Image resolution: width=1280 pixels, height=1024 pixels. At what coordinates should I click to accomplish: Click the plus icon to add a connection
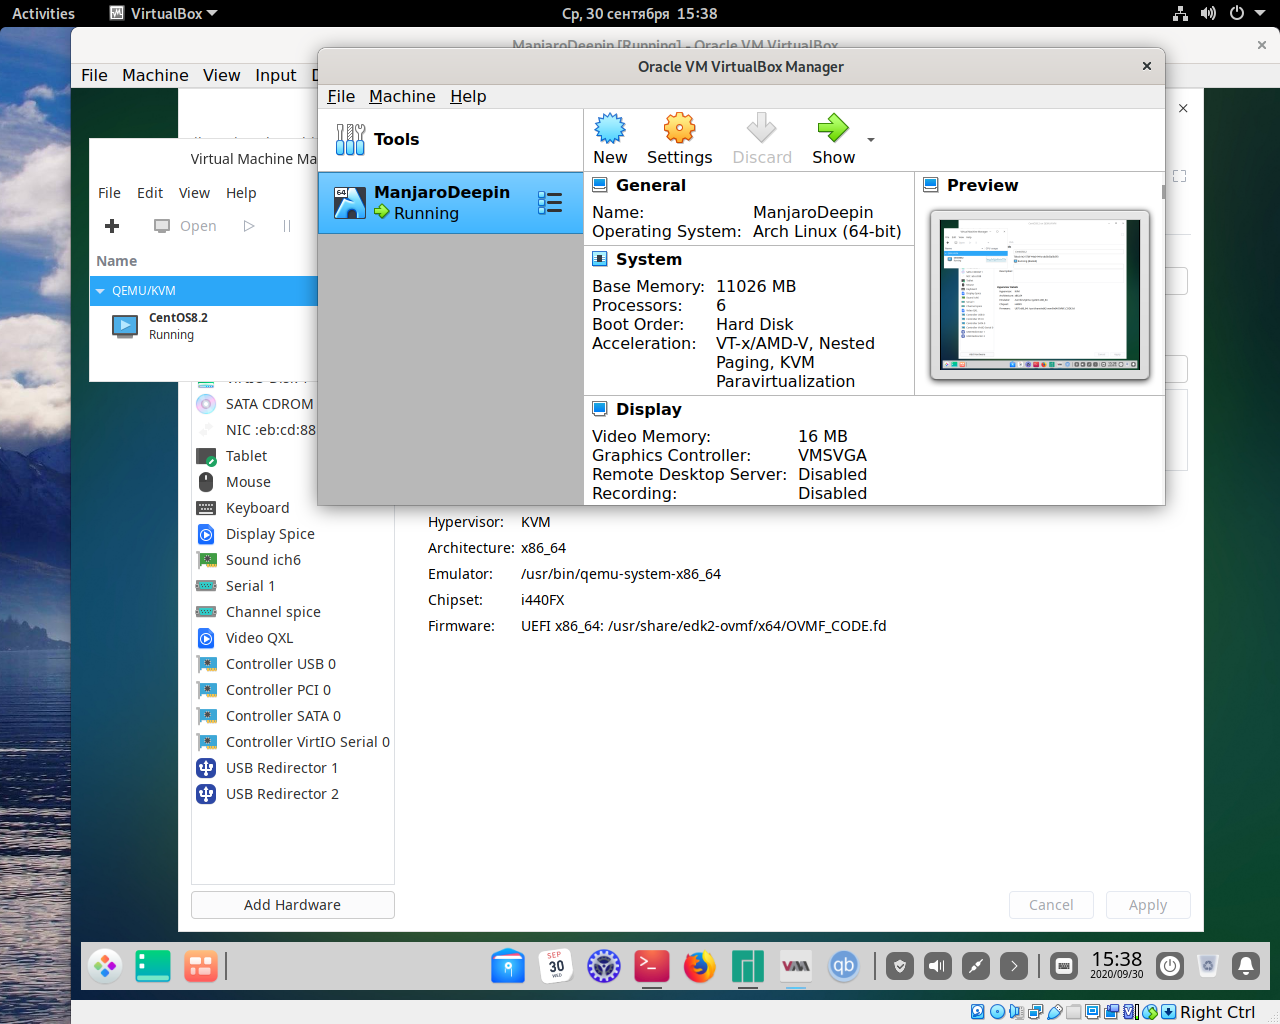point(111,226)
